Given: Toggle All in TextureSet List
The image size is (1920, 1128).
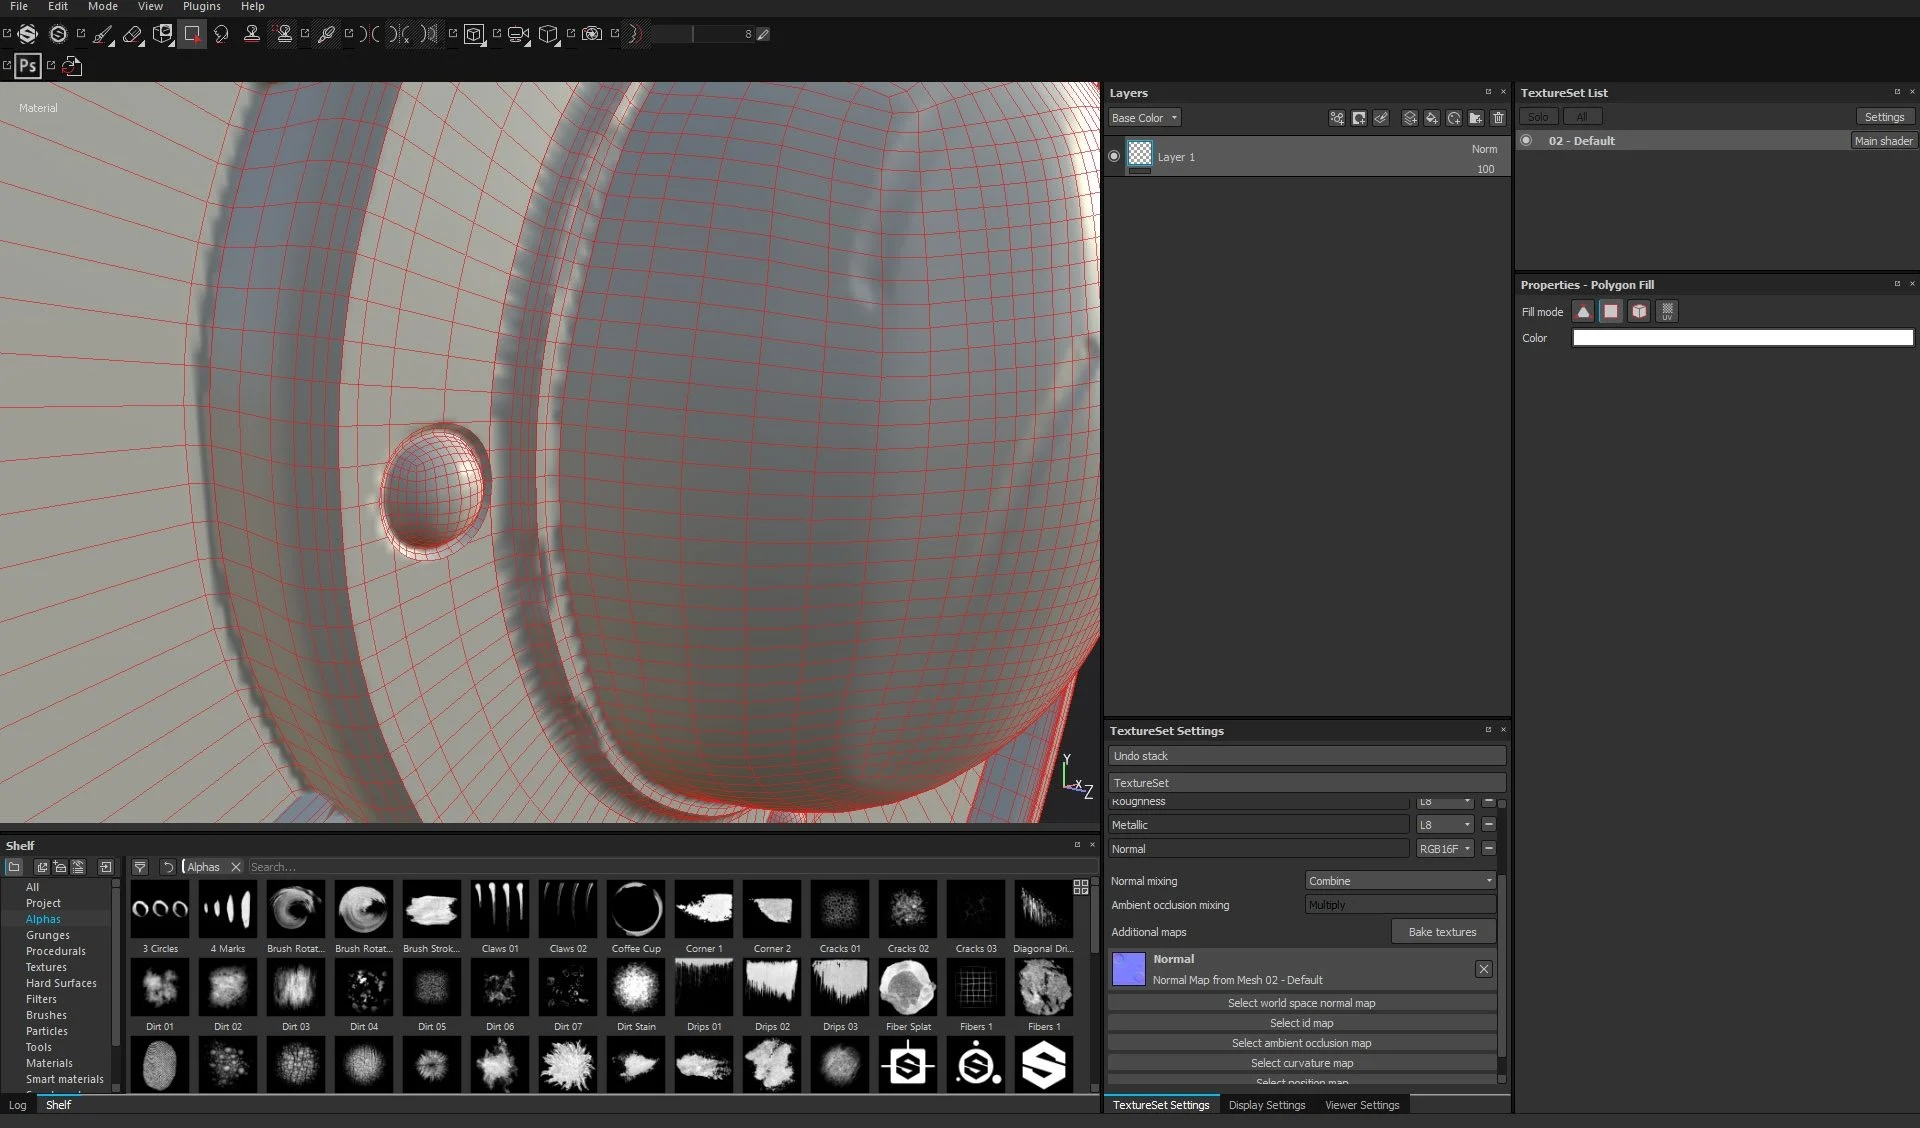Looking at the screenshot, I should tap(1582, 117).
